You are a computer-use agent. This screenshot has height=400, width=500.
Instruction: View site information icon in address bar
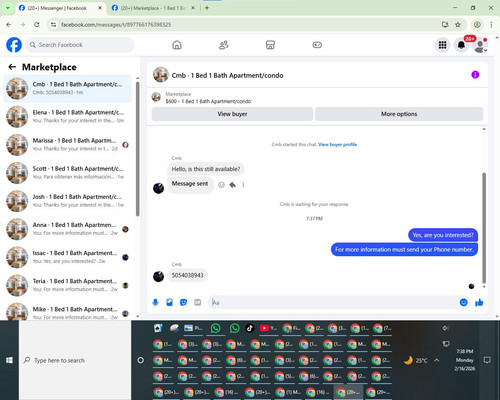(53, 25)
